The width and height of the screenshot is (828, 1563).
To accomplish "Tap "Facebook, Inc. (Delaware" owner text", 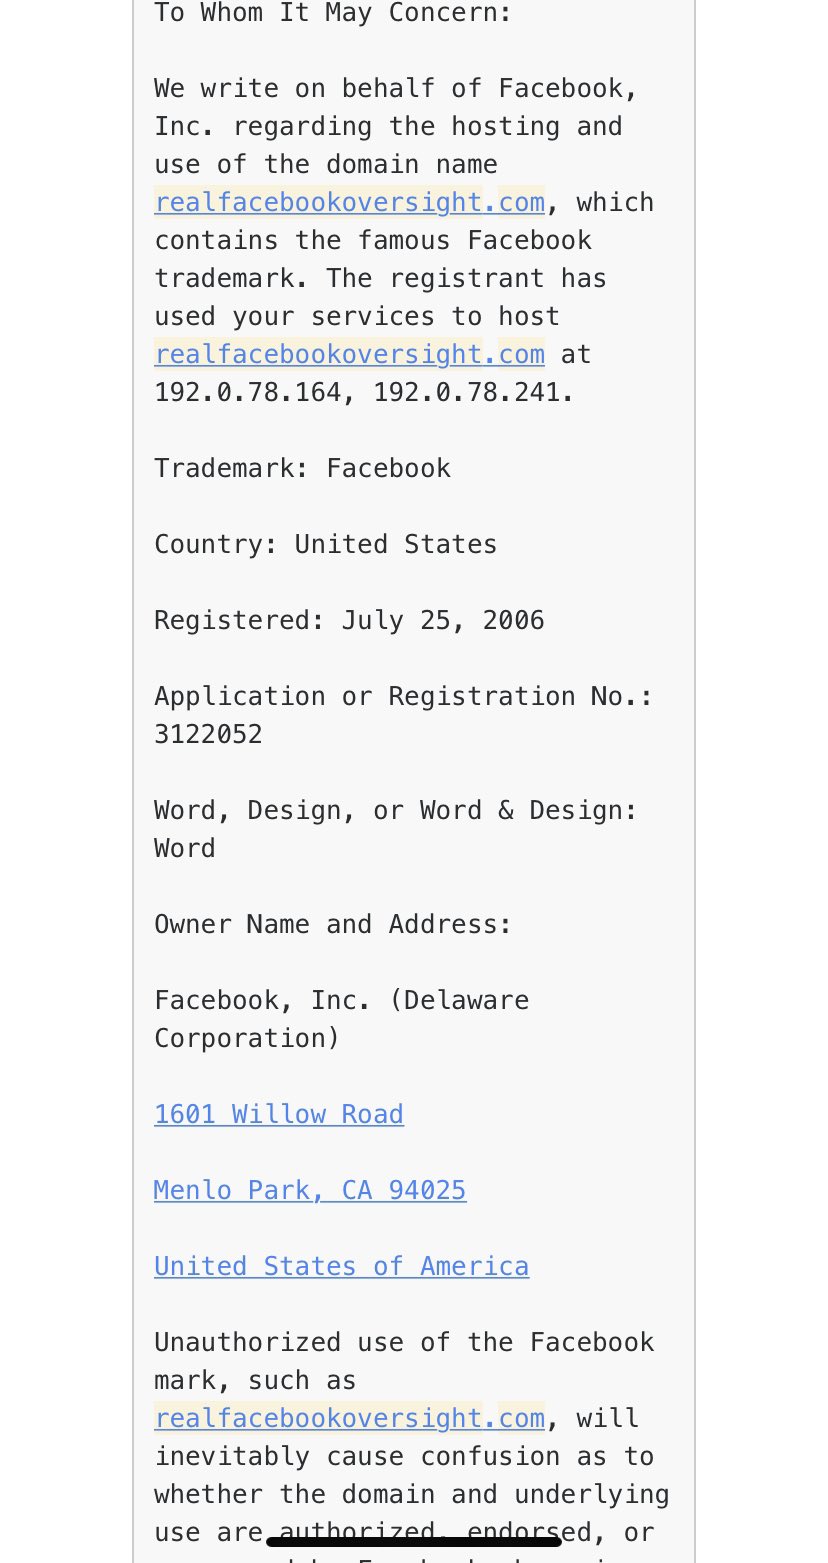I will click(341, 1000).
